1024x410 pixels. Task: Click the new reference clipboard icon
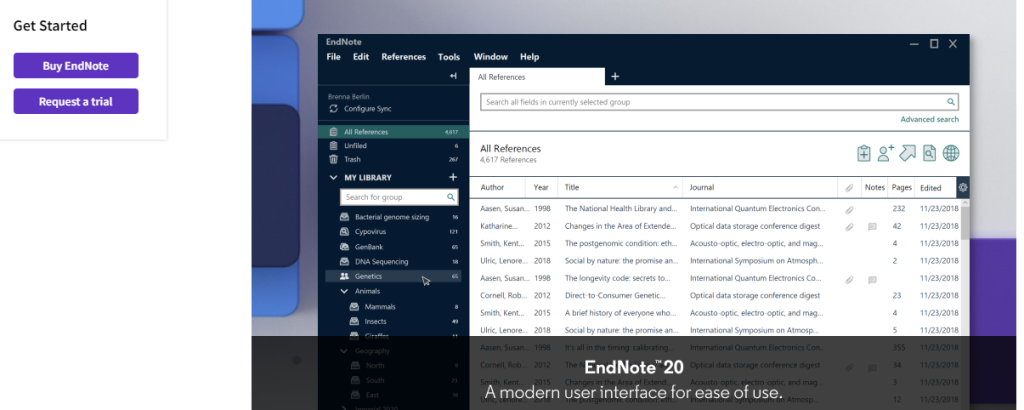[x=864, y=153]
